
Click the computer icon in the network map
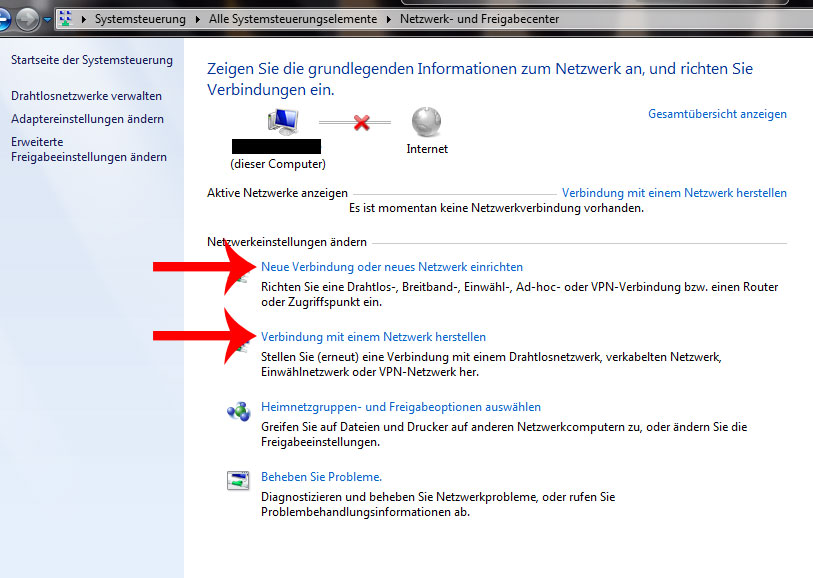(281, 122)
